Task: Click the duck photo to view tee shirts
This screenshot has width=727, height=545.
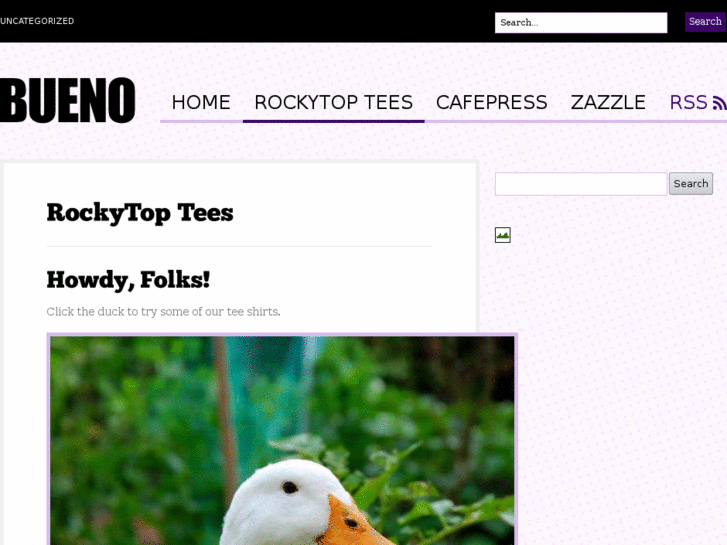Action: [282, 440]
